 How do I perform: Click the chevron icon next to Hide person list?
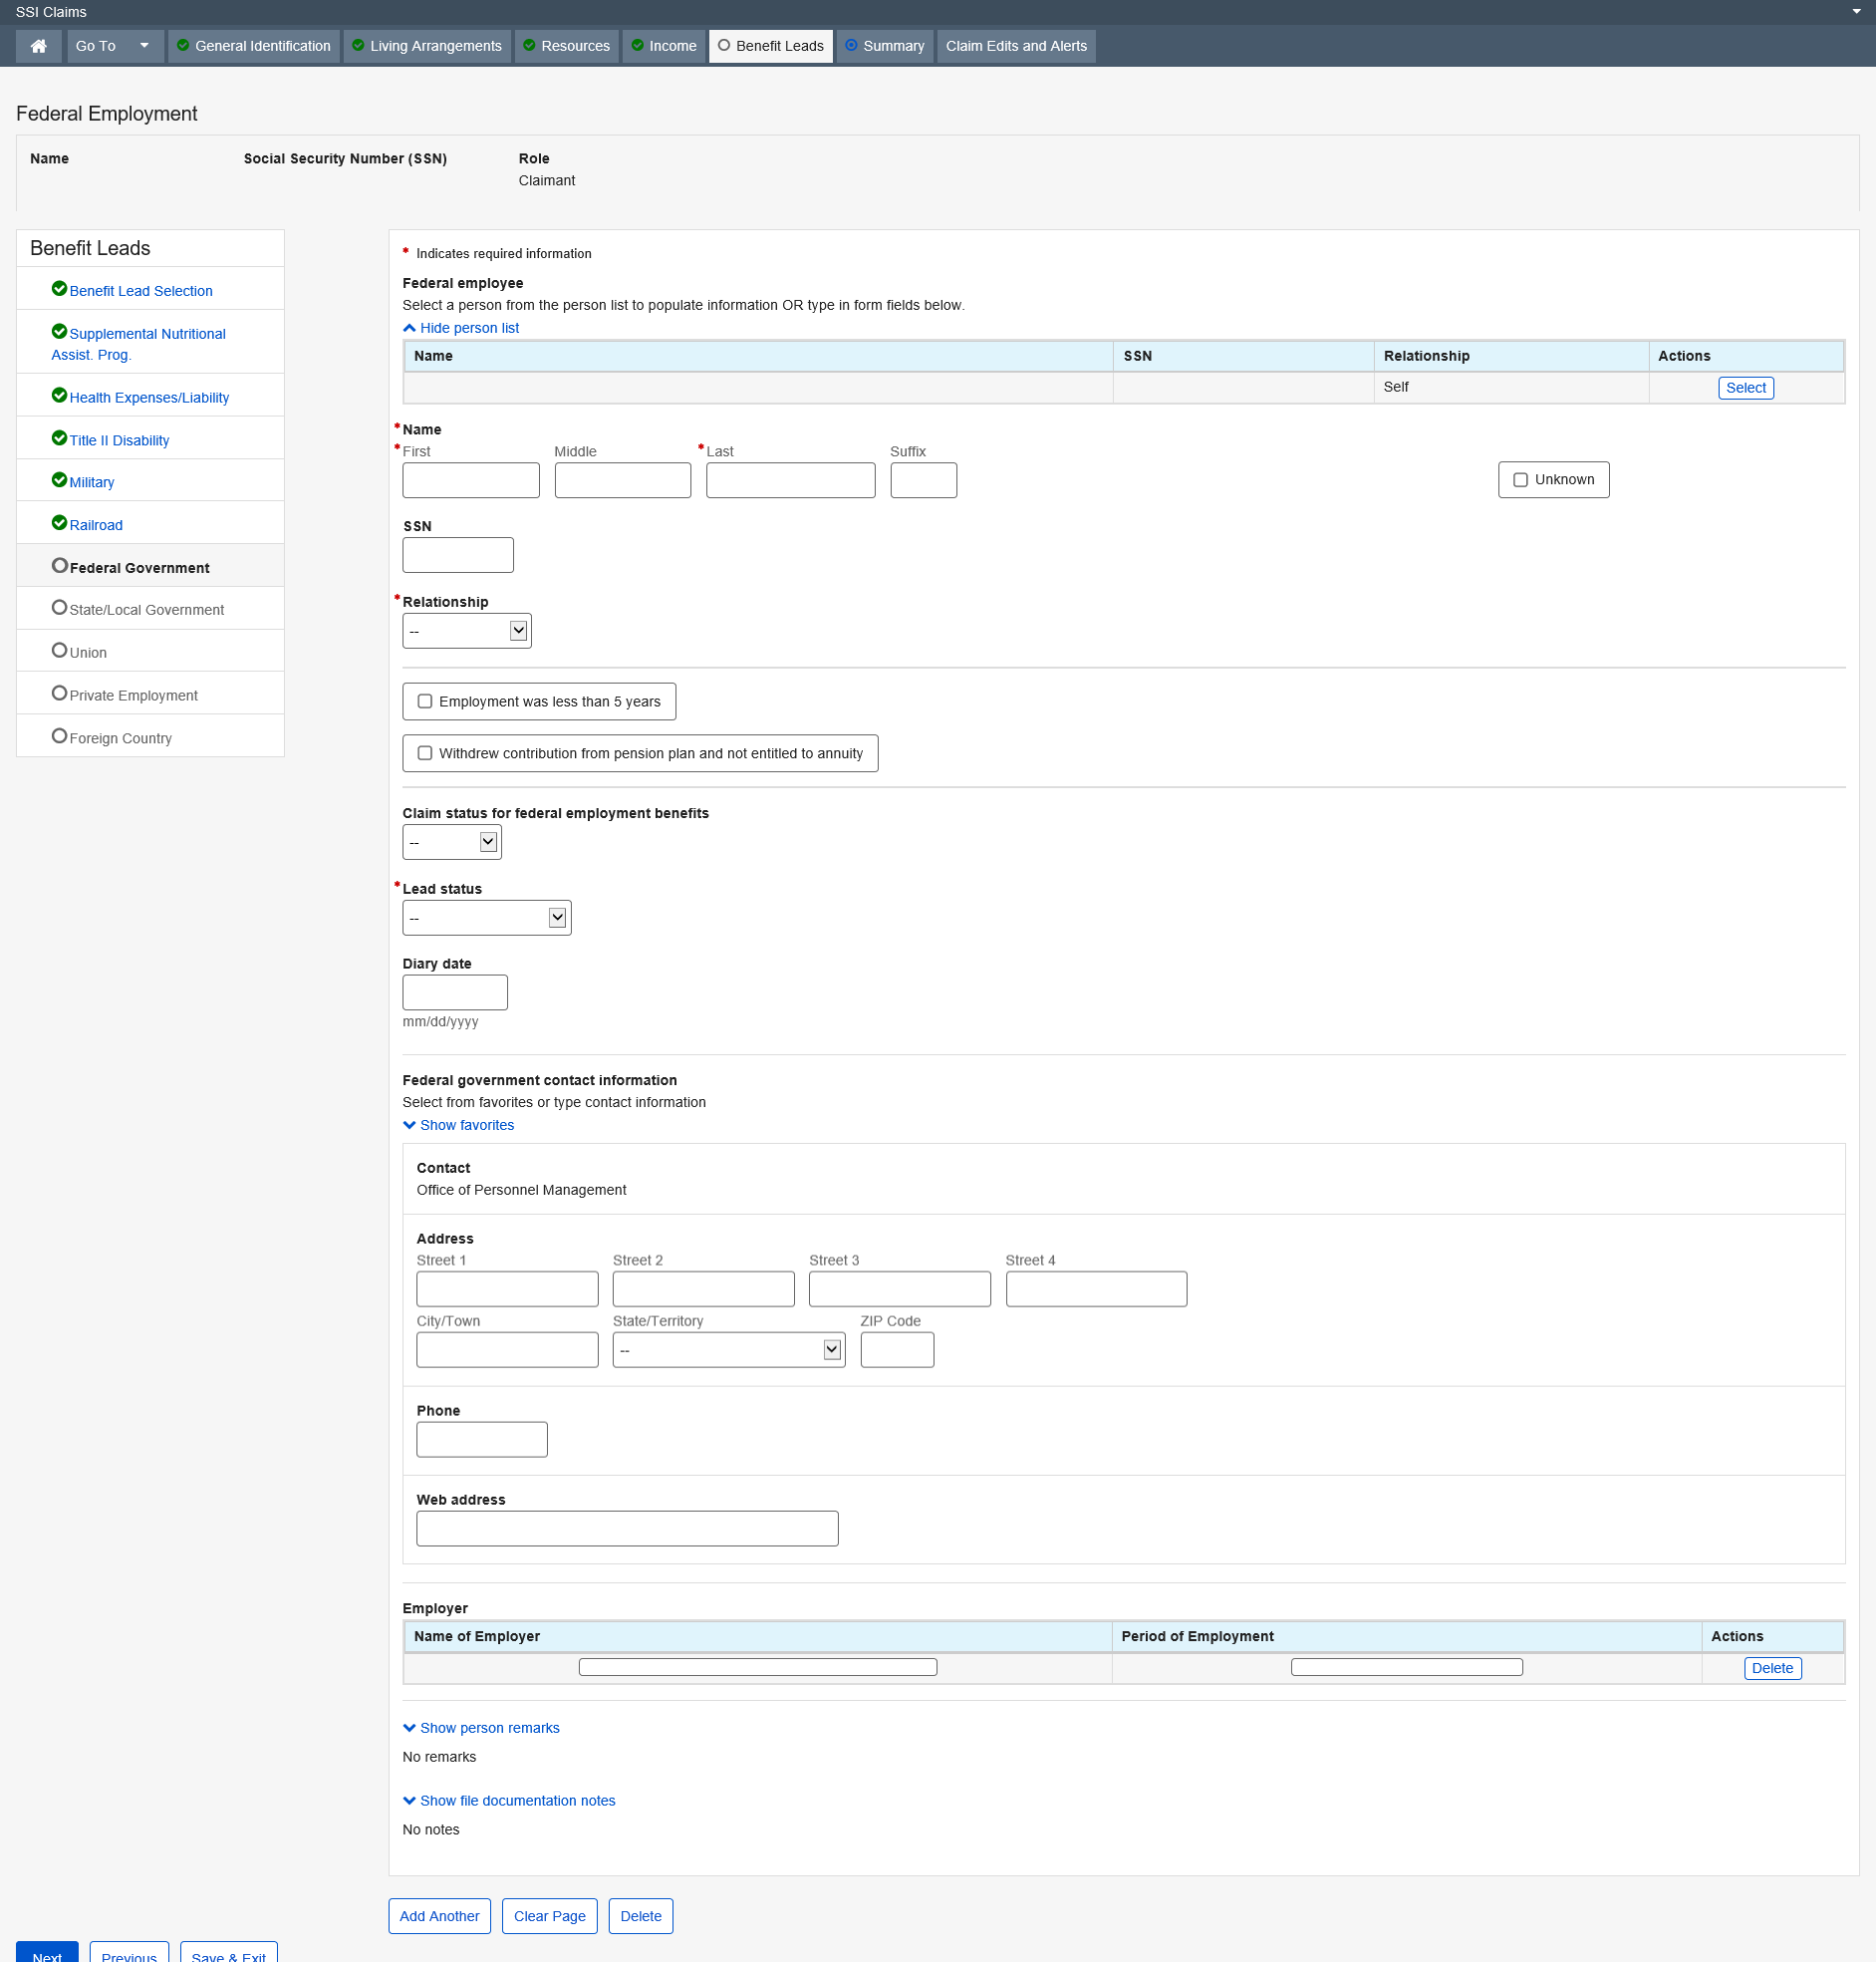tap(409, 328)
